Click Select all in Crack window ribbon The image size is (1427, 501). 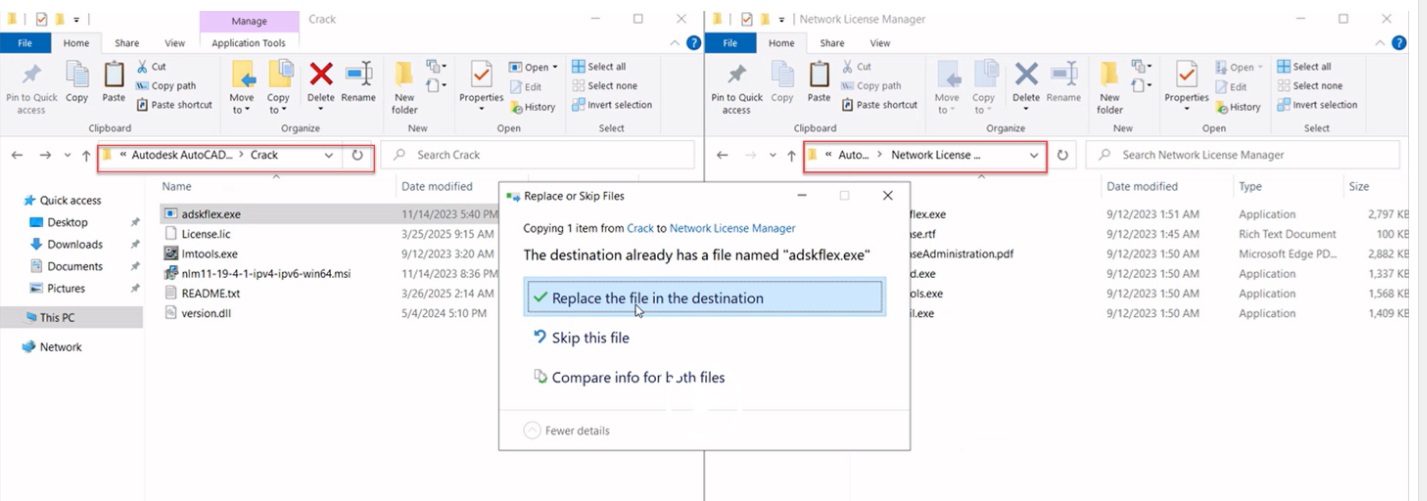pyautogui.click(x=599, y=67)
